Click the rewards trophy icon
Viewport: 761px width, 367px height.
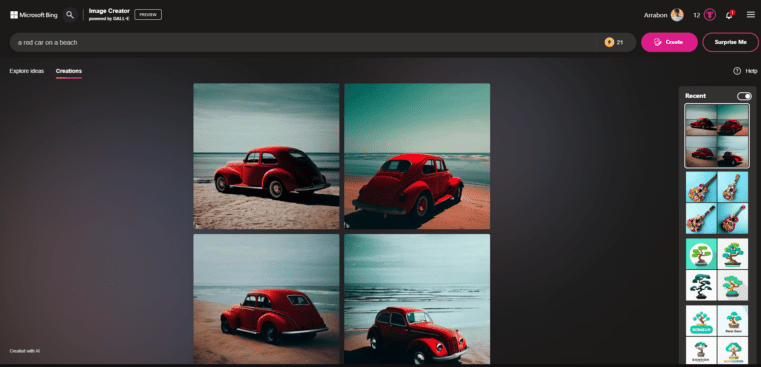click(x=710, y=15)
